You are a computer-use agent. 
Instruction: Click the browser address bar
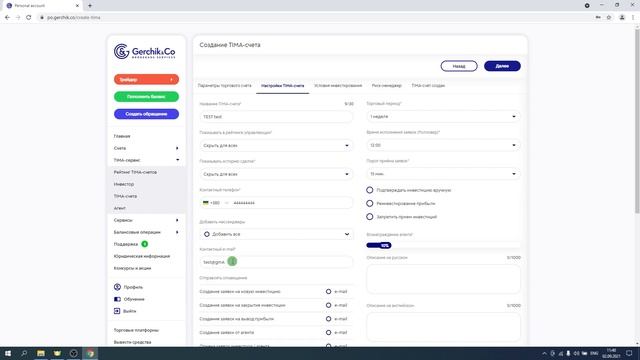[314, 18]
